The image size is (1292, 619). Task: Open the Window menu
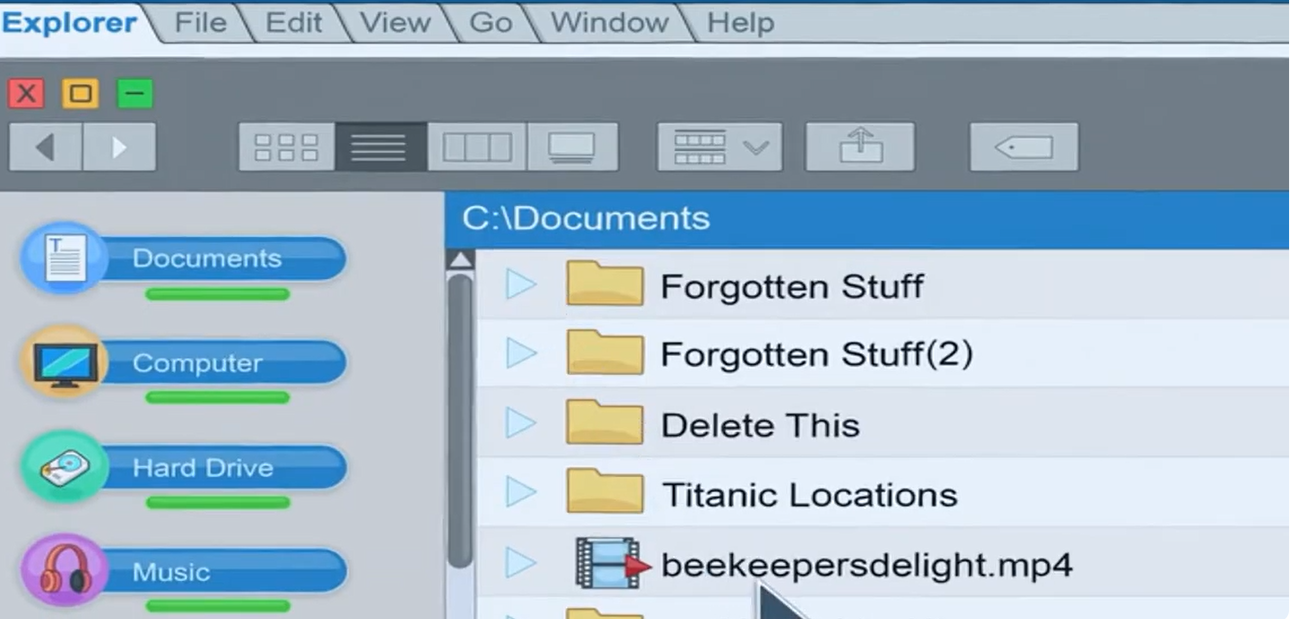tap(609, 23)
